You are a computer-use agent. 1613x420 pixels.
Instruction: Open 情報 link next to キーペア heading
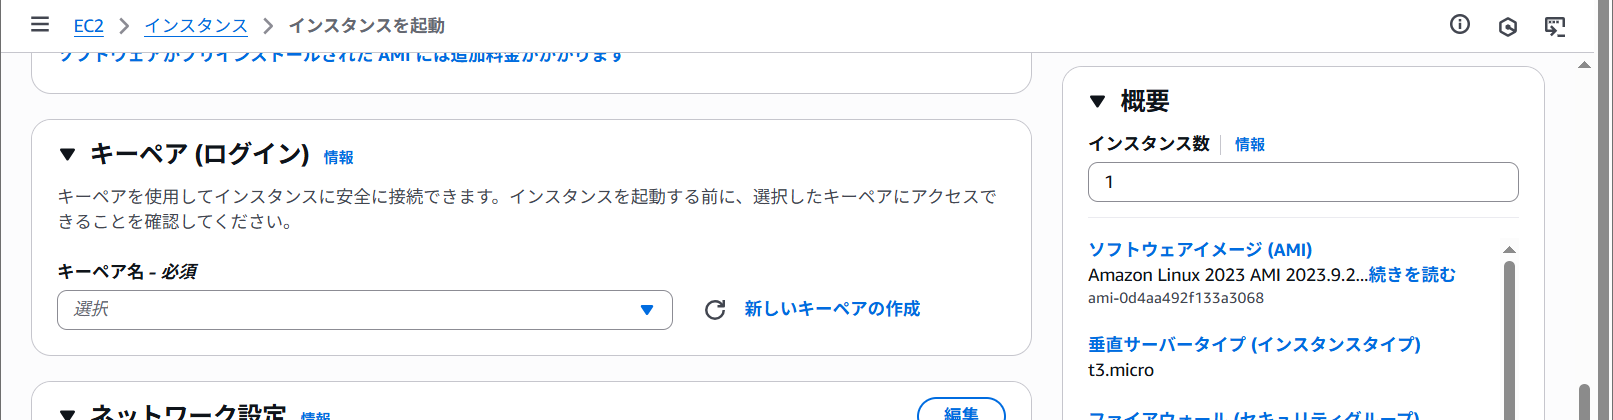click(x=338, y=157)
